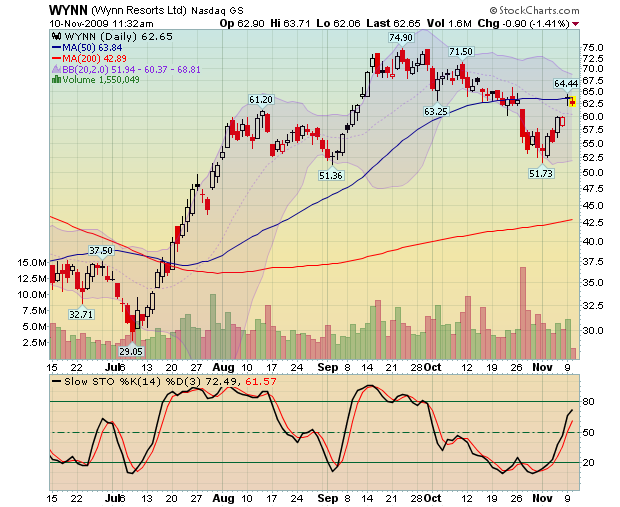Screen dimensions: 620x507
Task: Click the WYNN ticker symbol title
Action: (x=68, y=10)
